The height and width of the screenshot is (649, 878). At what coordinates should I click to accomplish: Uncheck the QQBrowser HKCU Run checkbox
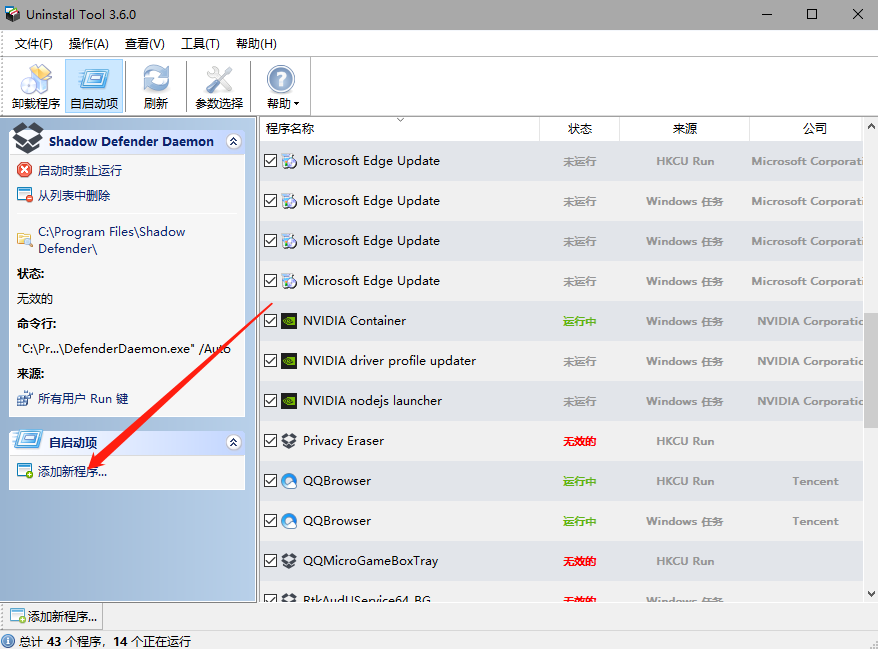270,480
